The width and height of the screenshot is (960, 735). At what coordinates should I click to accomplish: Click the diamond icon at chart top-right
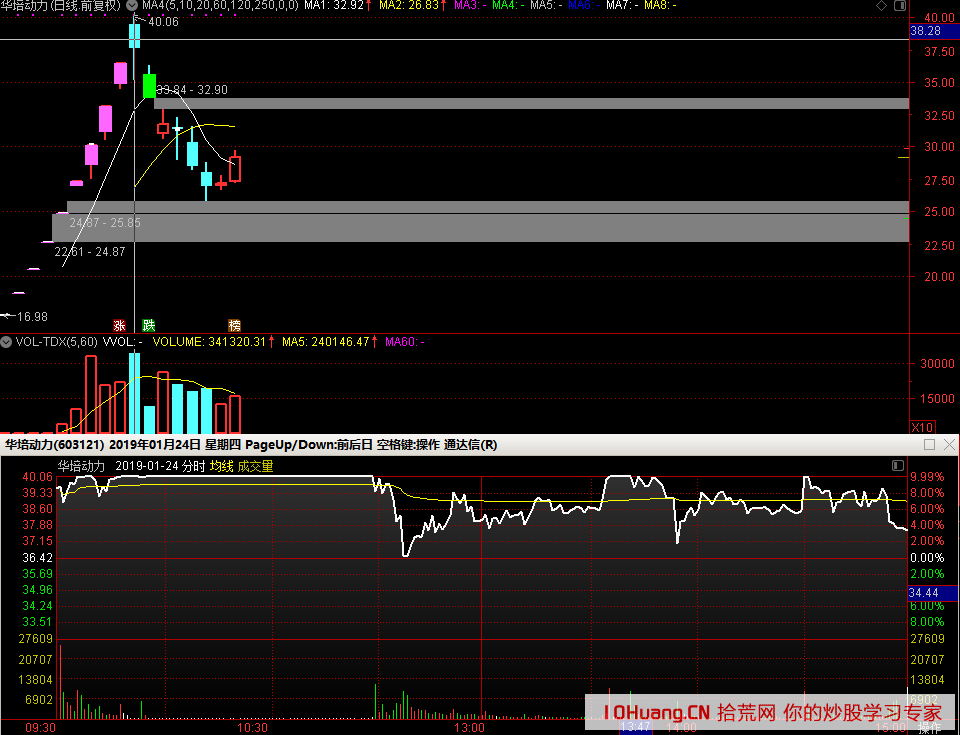point(881,6)
